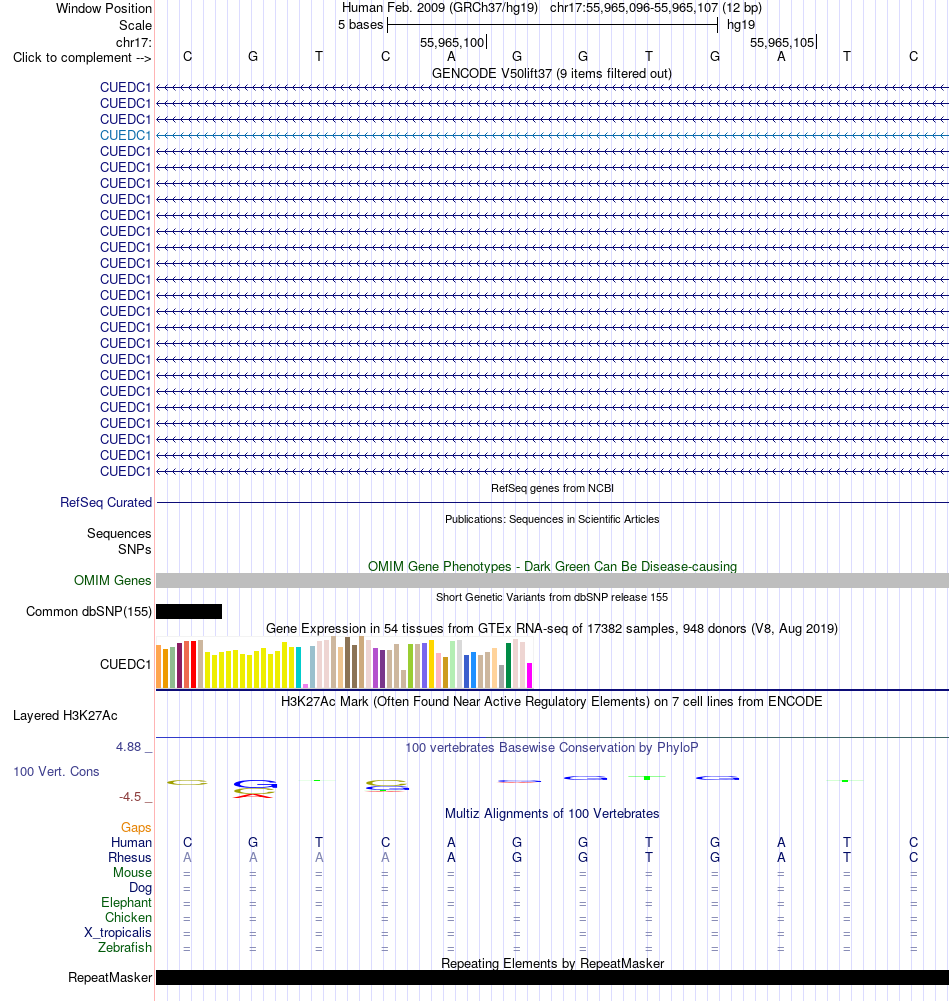Select the light-blue highlighted CUEDC1 transcript label
The width and height of the screenshot is (950, 1001).
(x=125, y=135)
